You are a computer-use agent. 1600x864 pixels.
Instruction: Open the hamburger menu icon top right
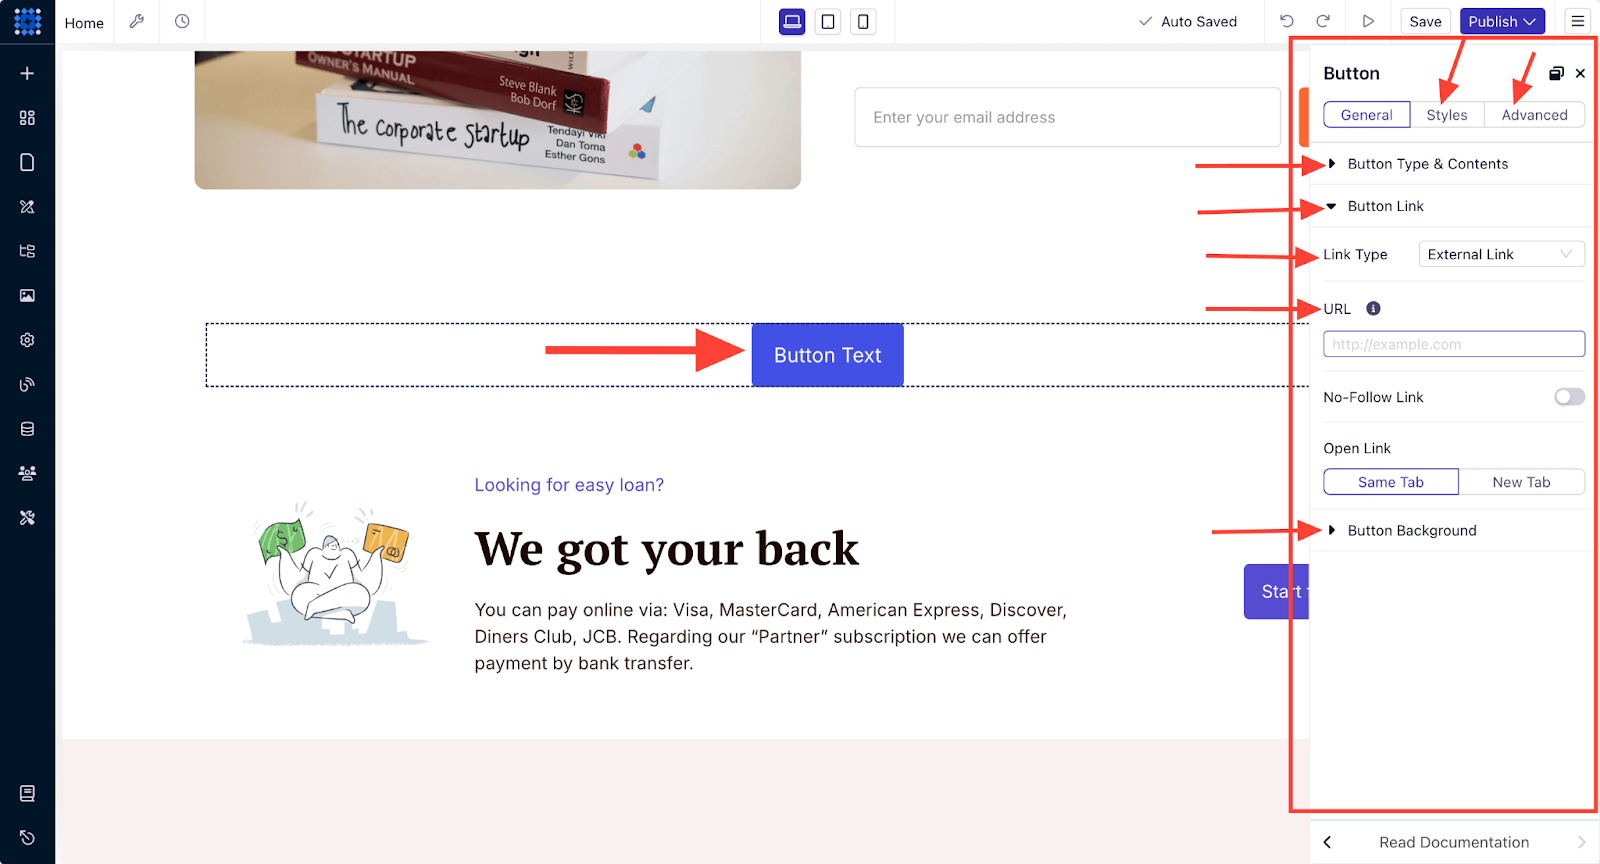[1578, 21]
